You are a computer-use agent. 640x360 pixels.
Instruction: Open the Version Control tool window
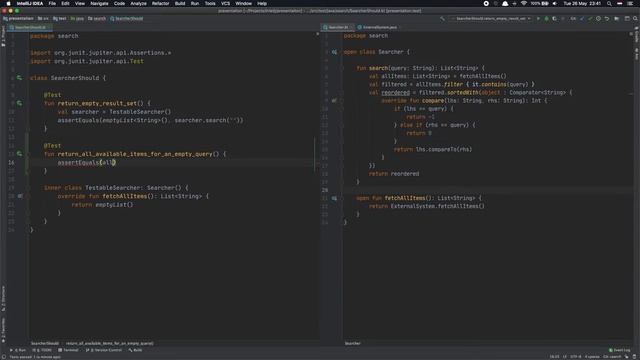(104, 350)
